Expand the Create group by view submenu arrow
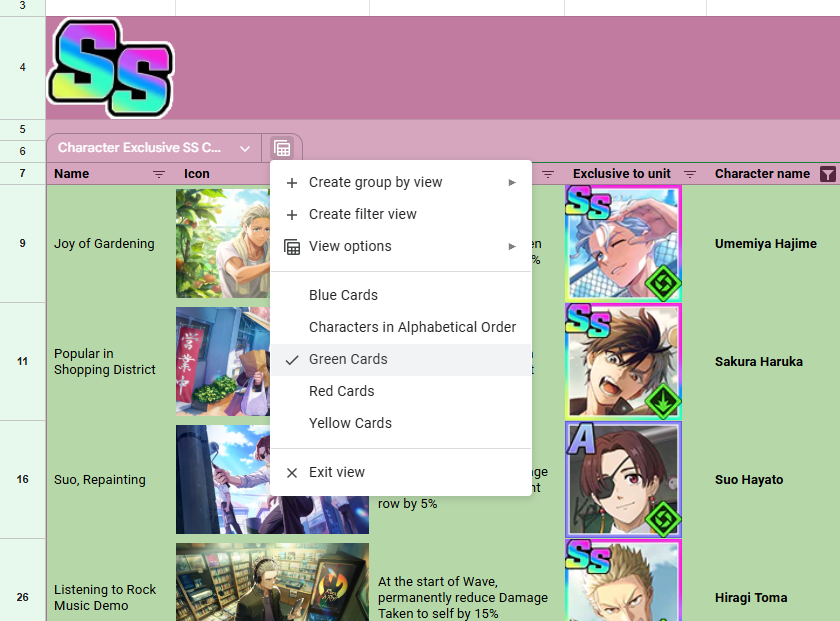The width and height of the screenshot is (840, 621). point(512,183)
